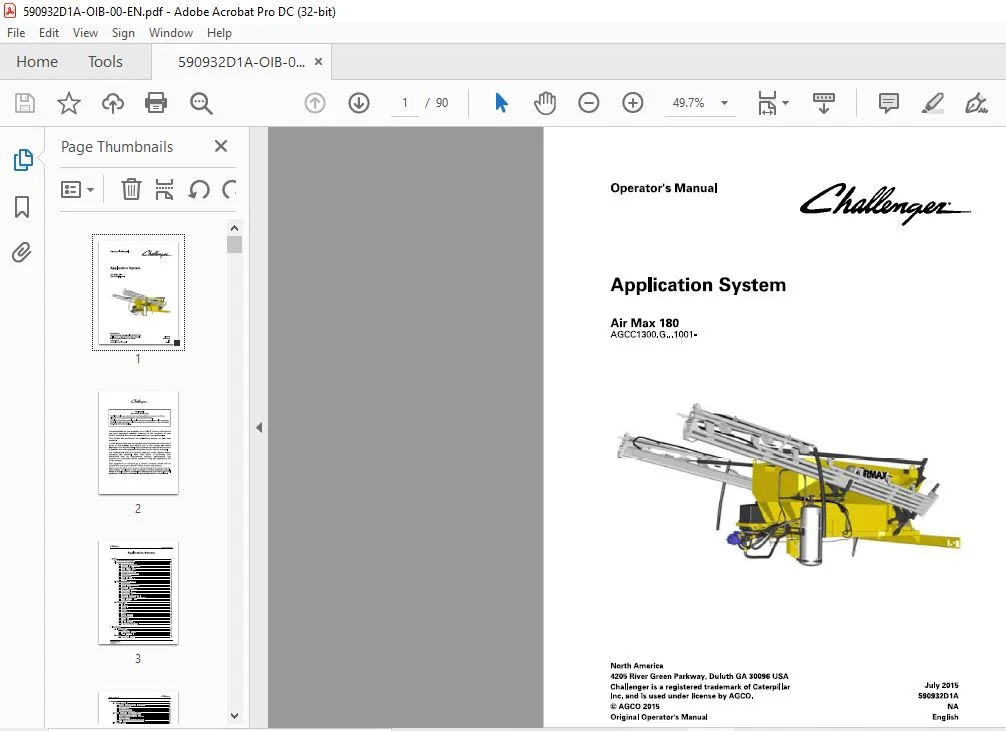The height and width of the screenshot is (731, 1006).
Task: Select the Highlight text pen tool
Action: pyautogui.click(x=932, y=103)
